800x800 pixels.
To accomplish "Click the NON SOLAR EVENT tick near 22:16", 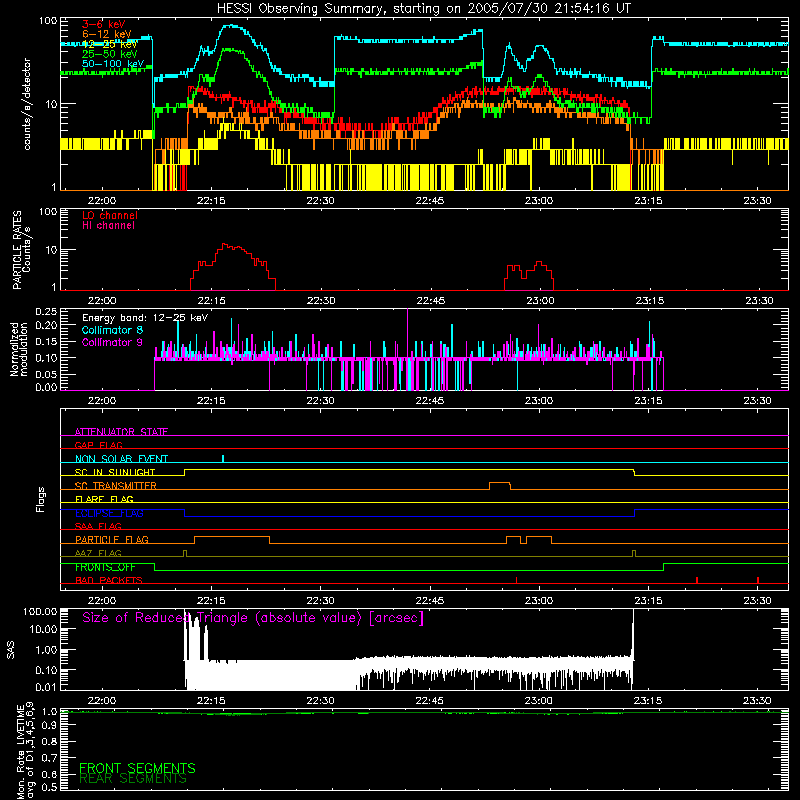I will coord(223,458).
